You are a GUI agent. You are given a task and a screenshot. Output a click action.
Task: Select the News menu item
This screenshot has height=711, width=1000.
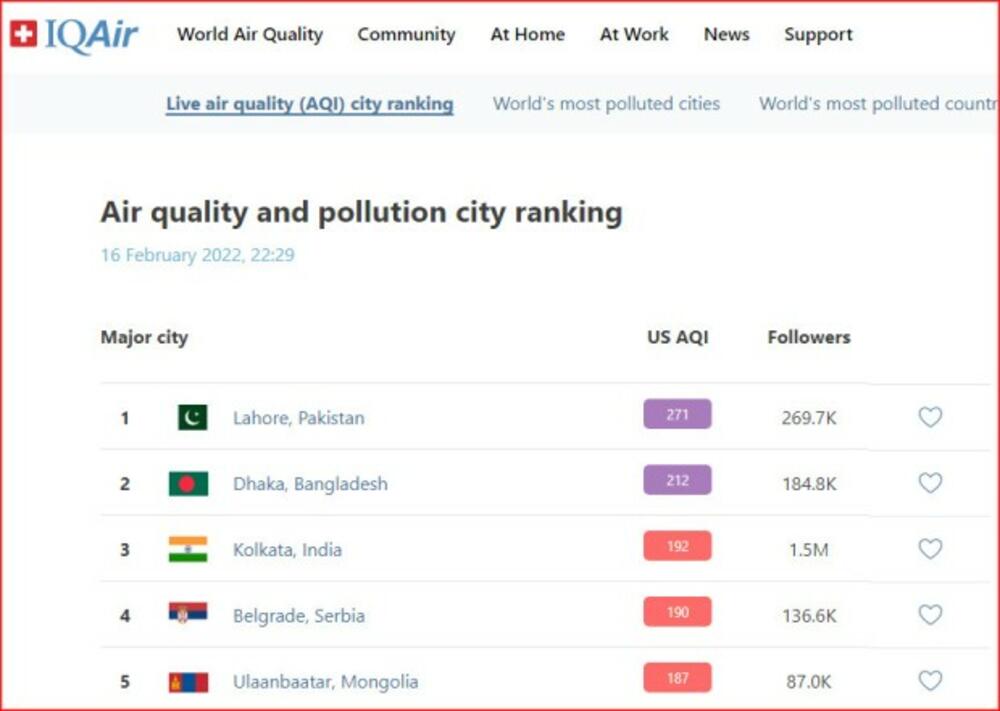point(726,34)
